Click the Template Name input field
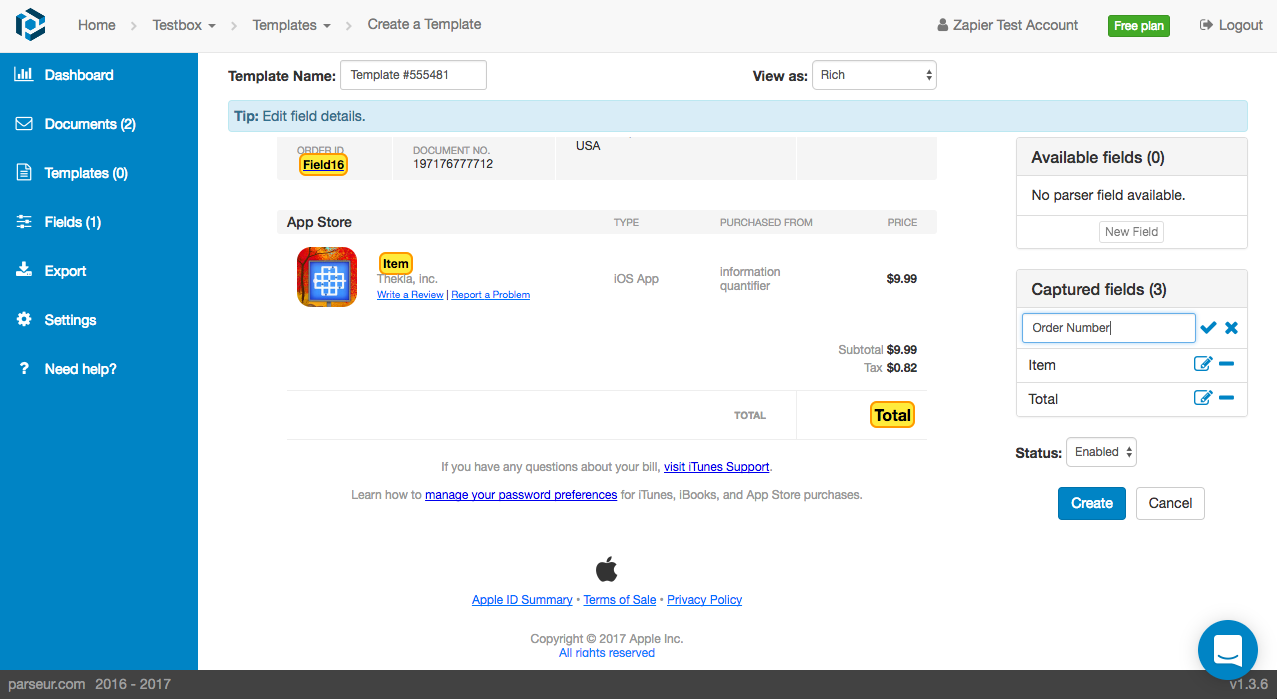The height and width of the screenshot is (699, 1277). click(x=413, y=75)
